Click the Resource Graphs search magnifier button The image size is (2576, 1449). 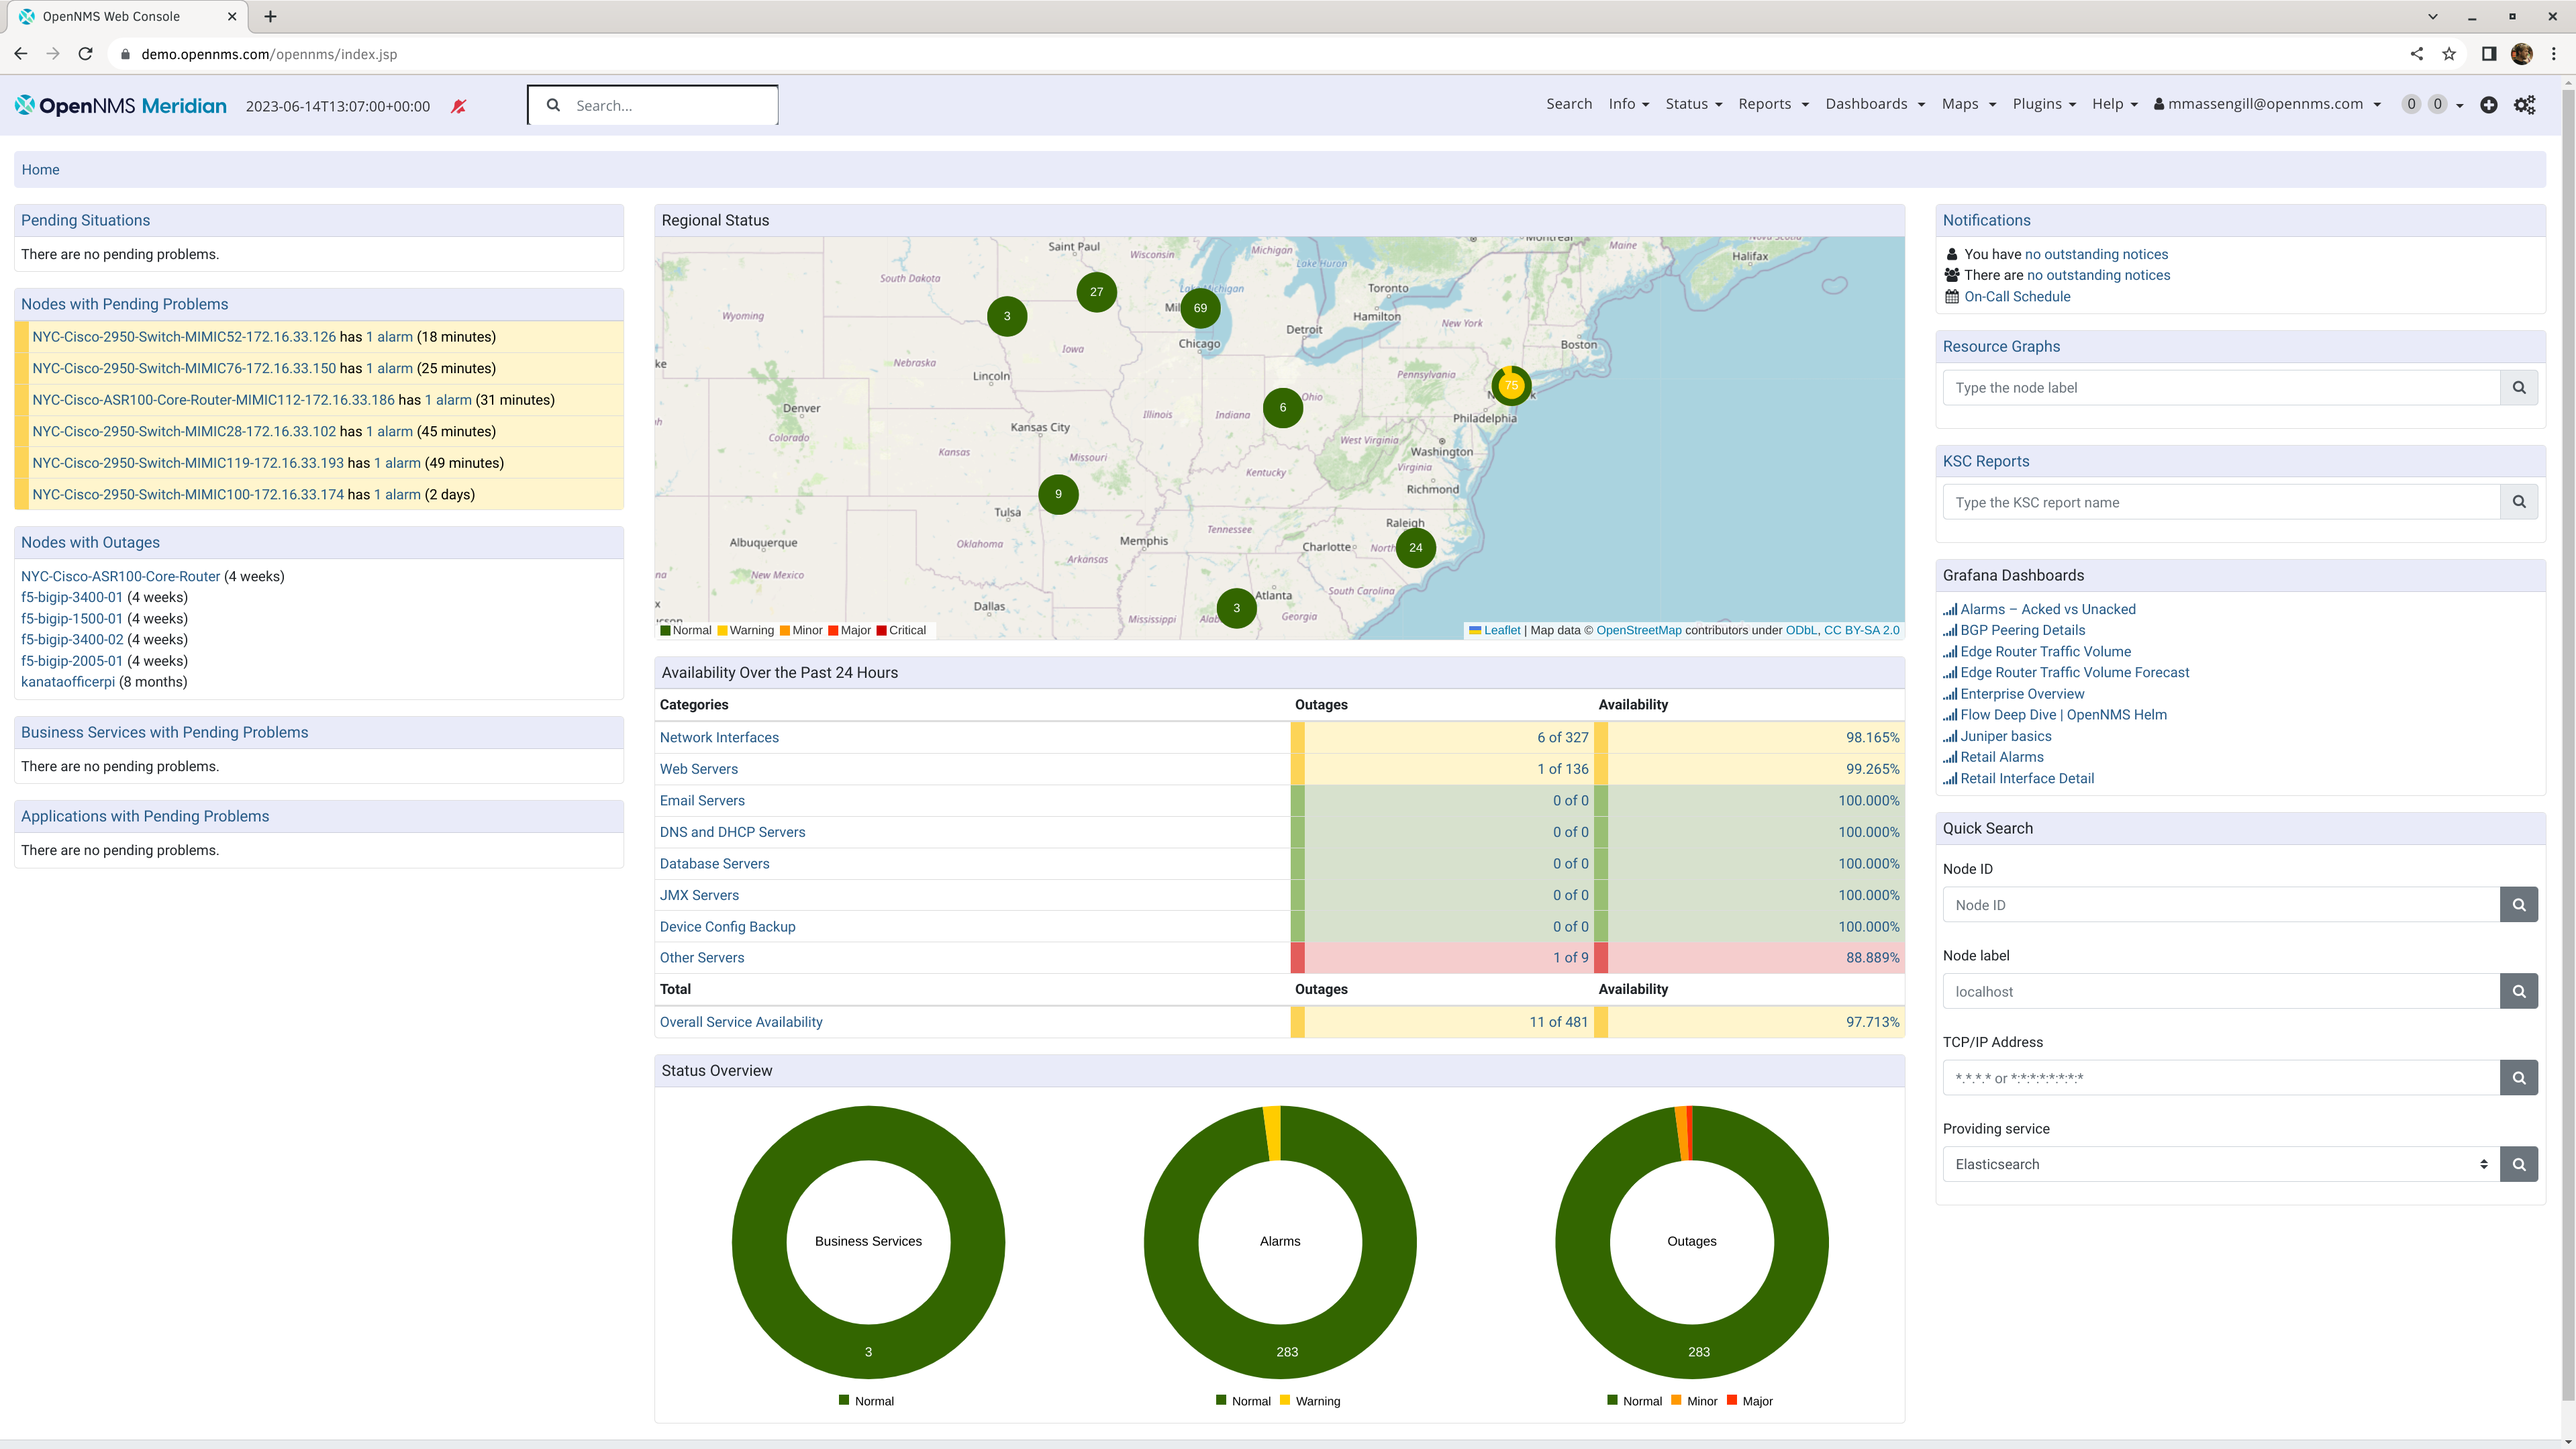coord(2519,388)
